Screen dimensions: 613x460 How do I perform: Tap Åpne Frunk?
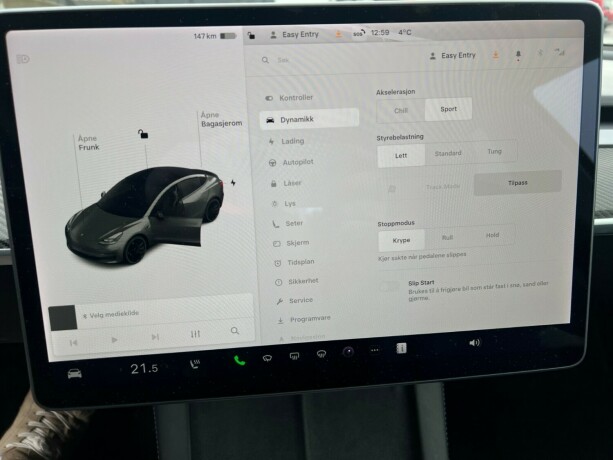[89, 143]
